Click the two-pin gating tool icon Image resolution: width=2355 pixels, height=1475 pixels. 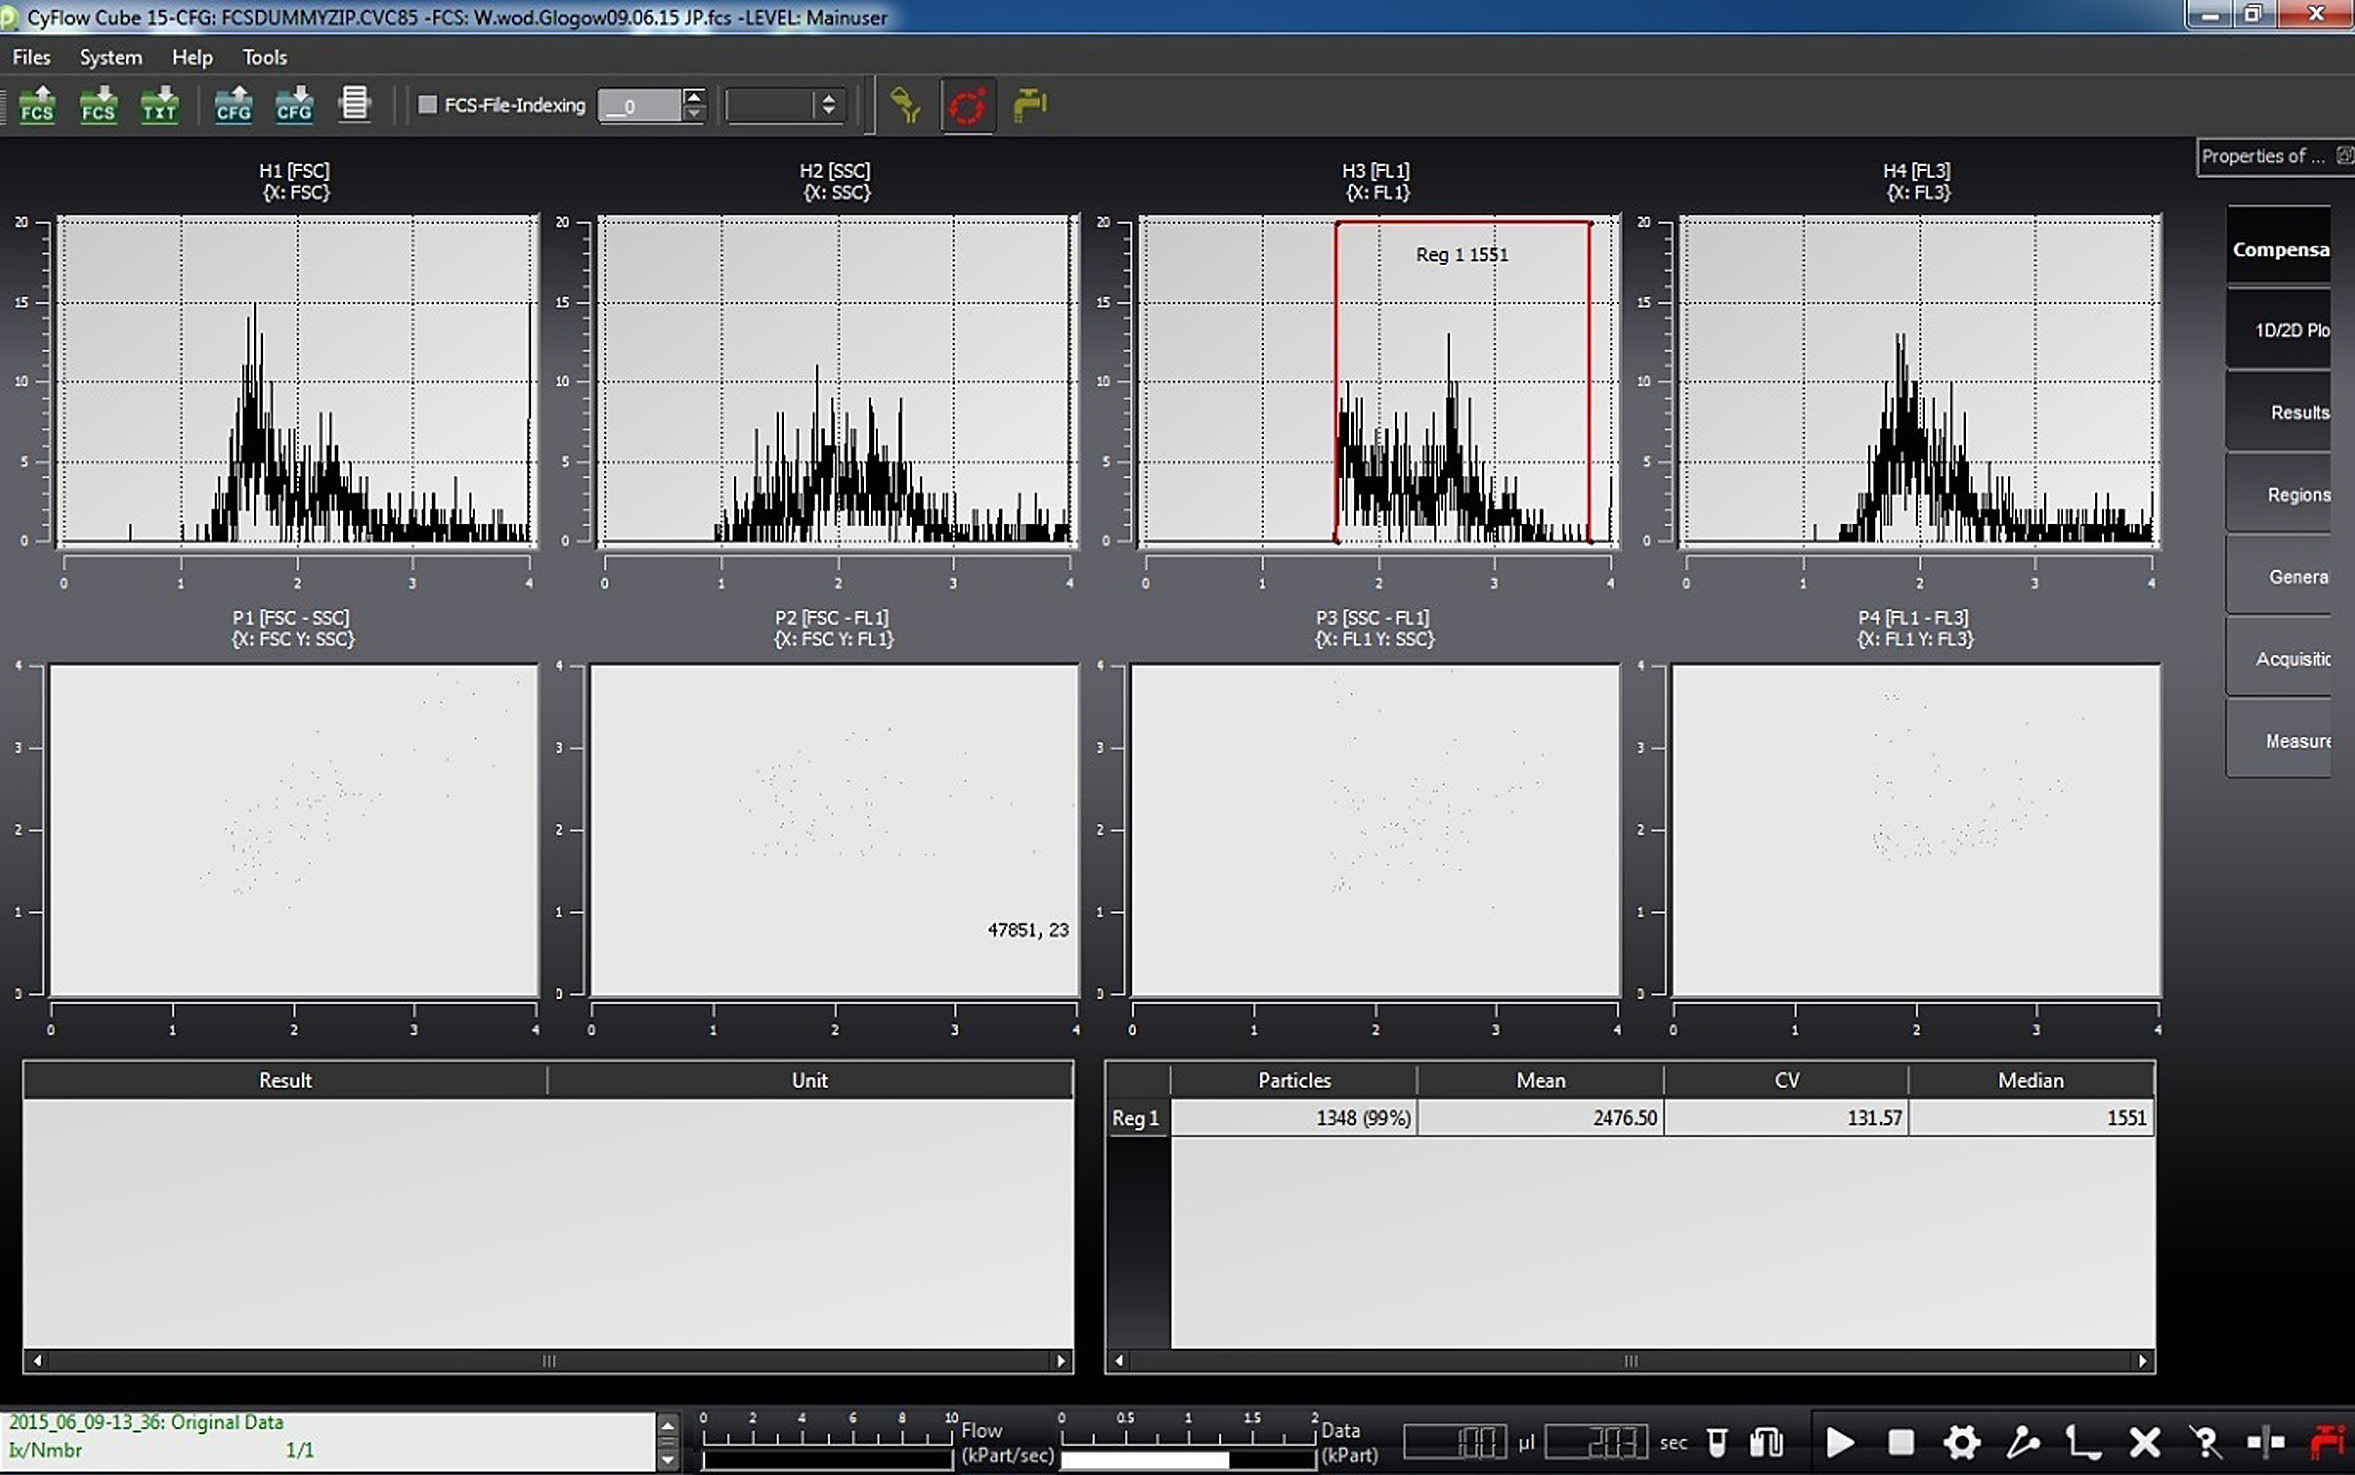[x=2023, y=1442]
